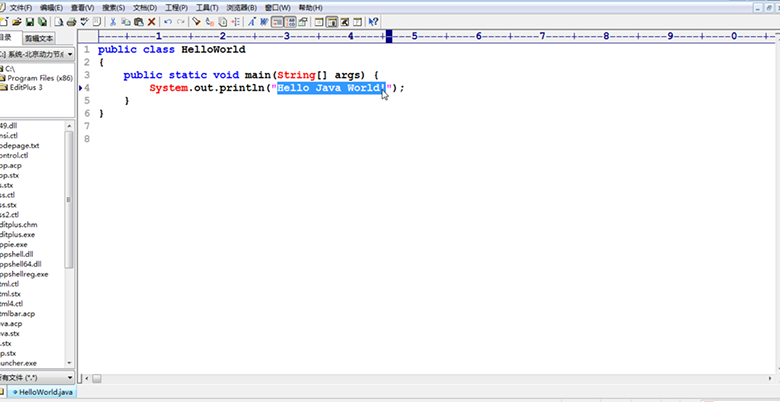Open the 文件(F) menu
This screenshot has width=780, height=402.
[21, 8]
